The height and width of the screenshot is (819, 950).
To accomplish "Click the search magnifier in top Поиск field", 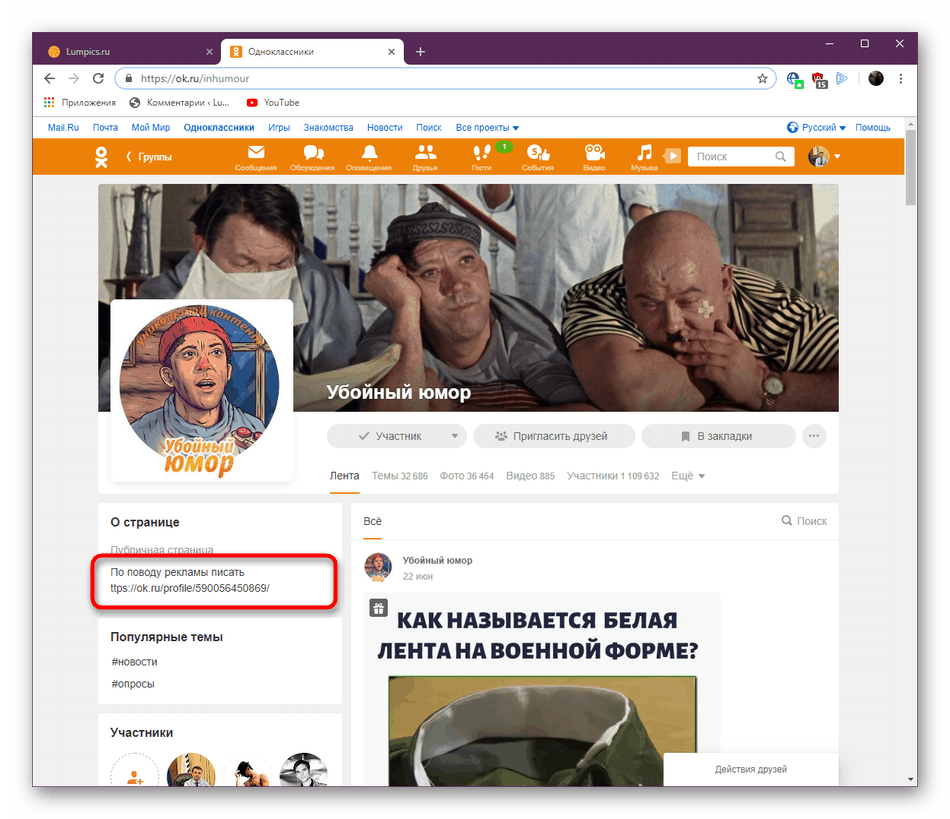I will click(x=781, y=156).
